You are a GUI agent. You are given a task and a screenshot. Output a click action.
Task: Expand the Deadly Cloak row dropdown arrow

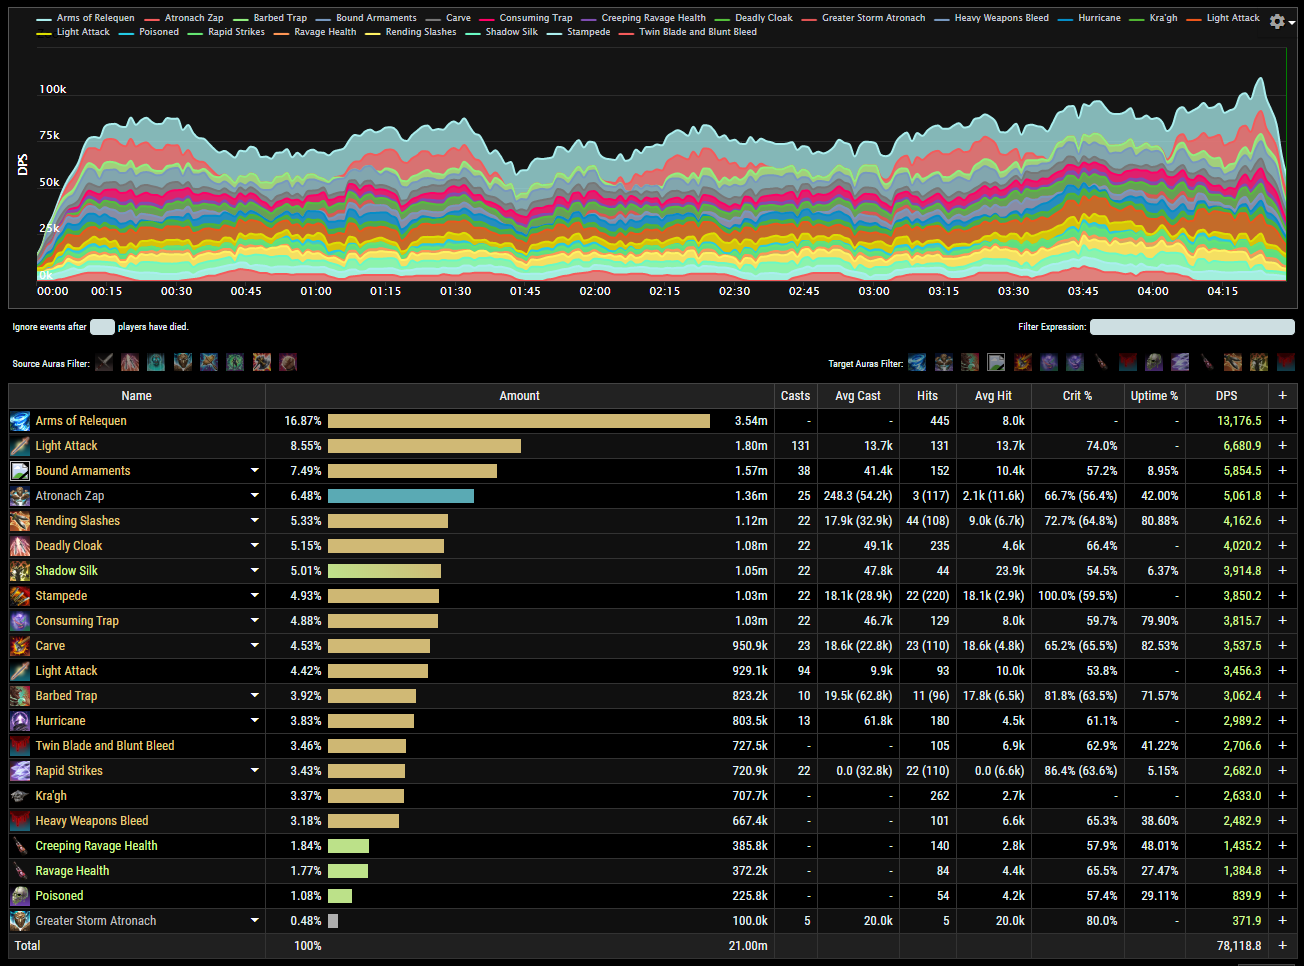255,546
